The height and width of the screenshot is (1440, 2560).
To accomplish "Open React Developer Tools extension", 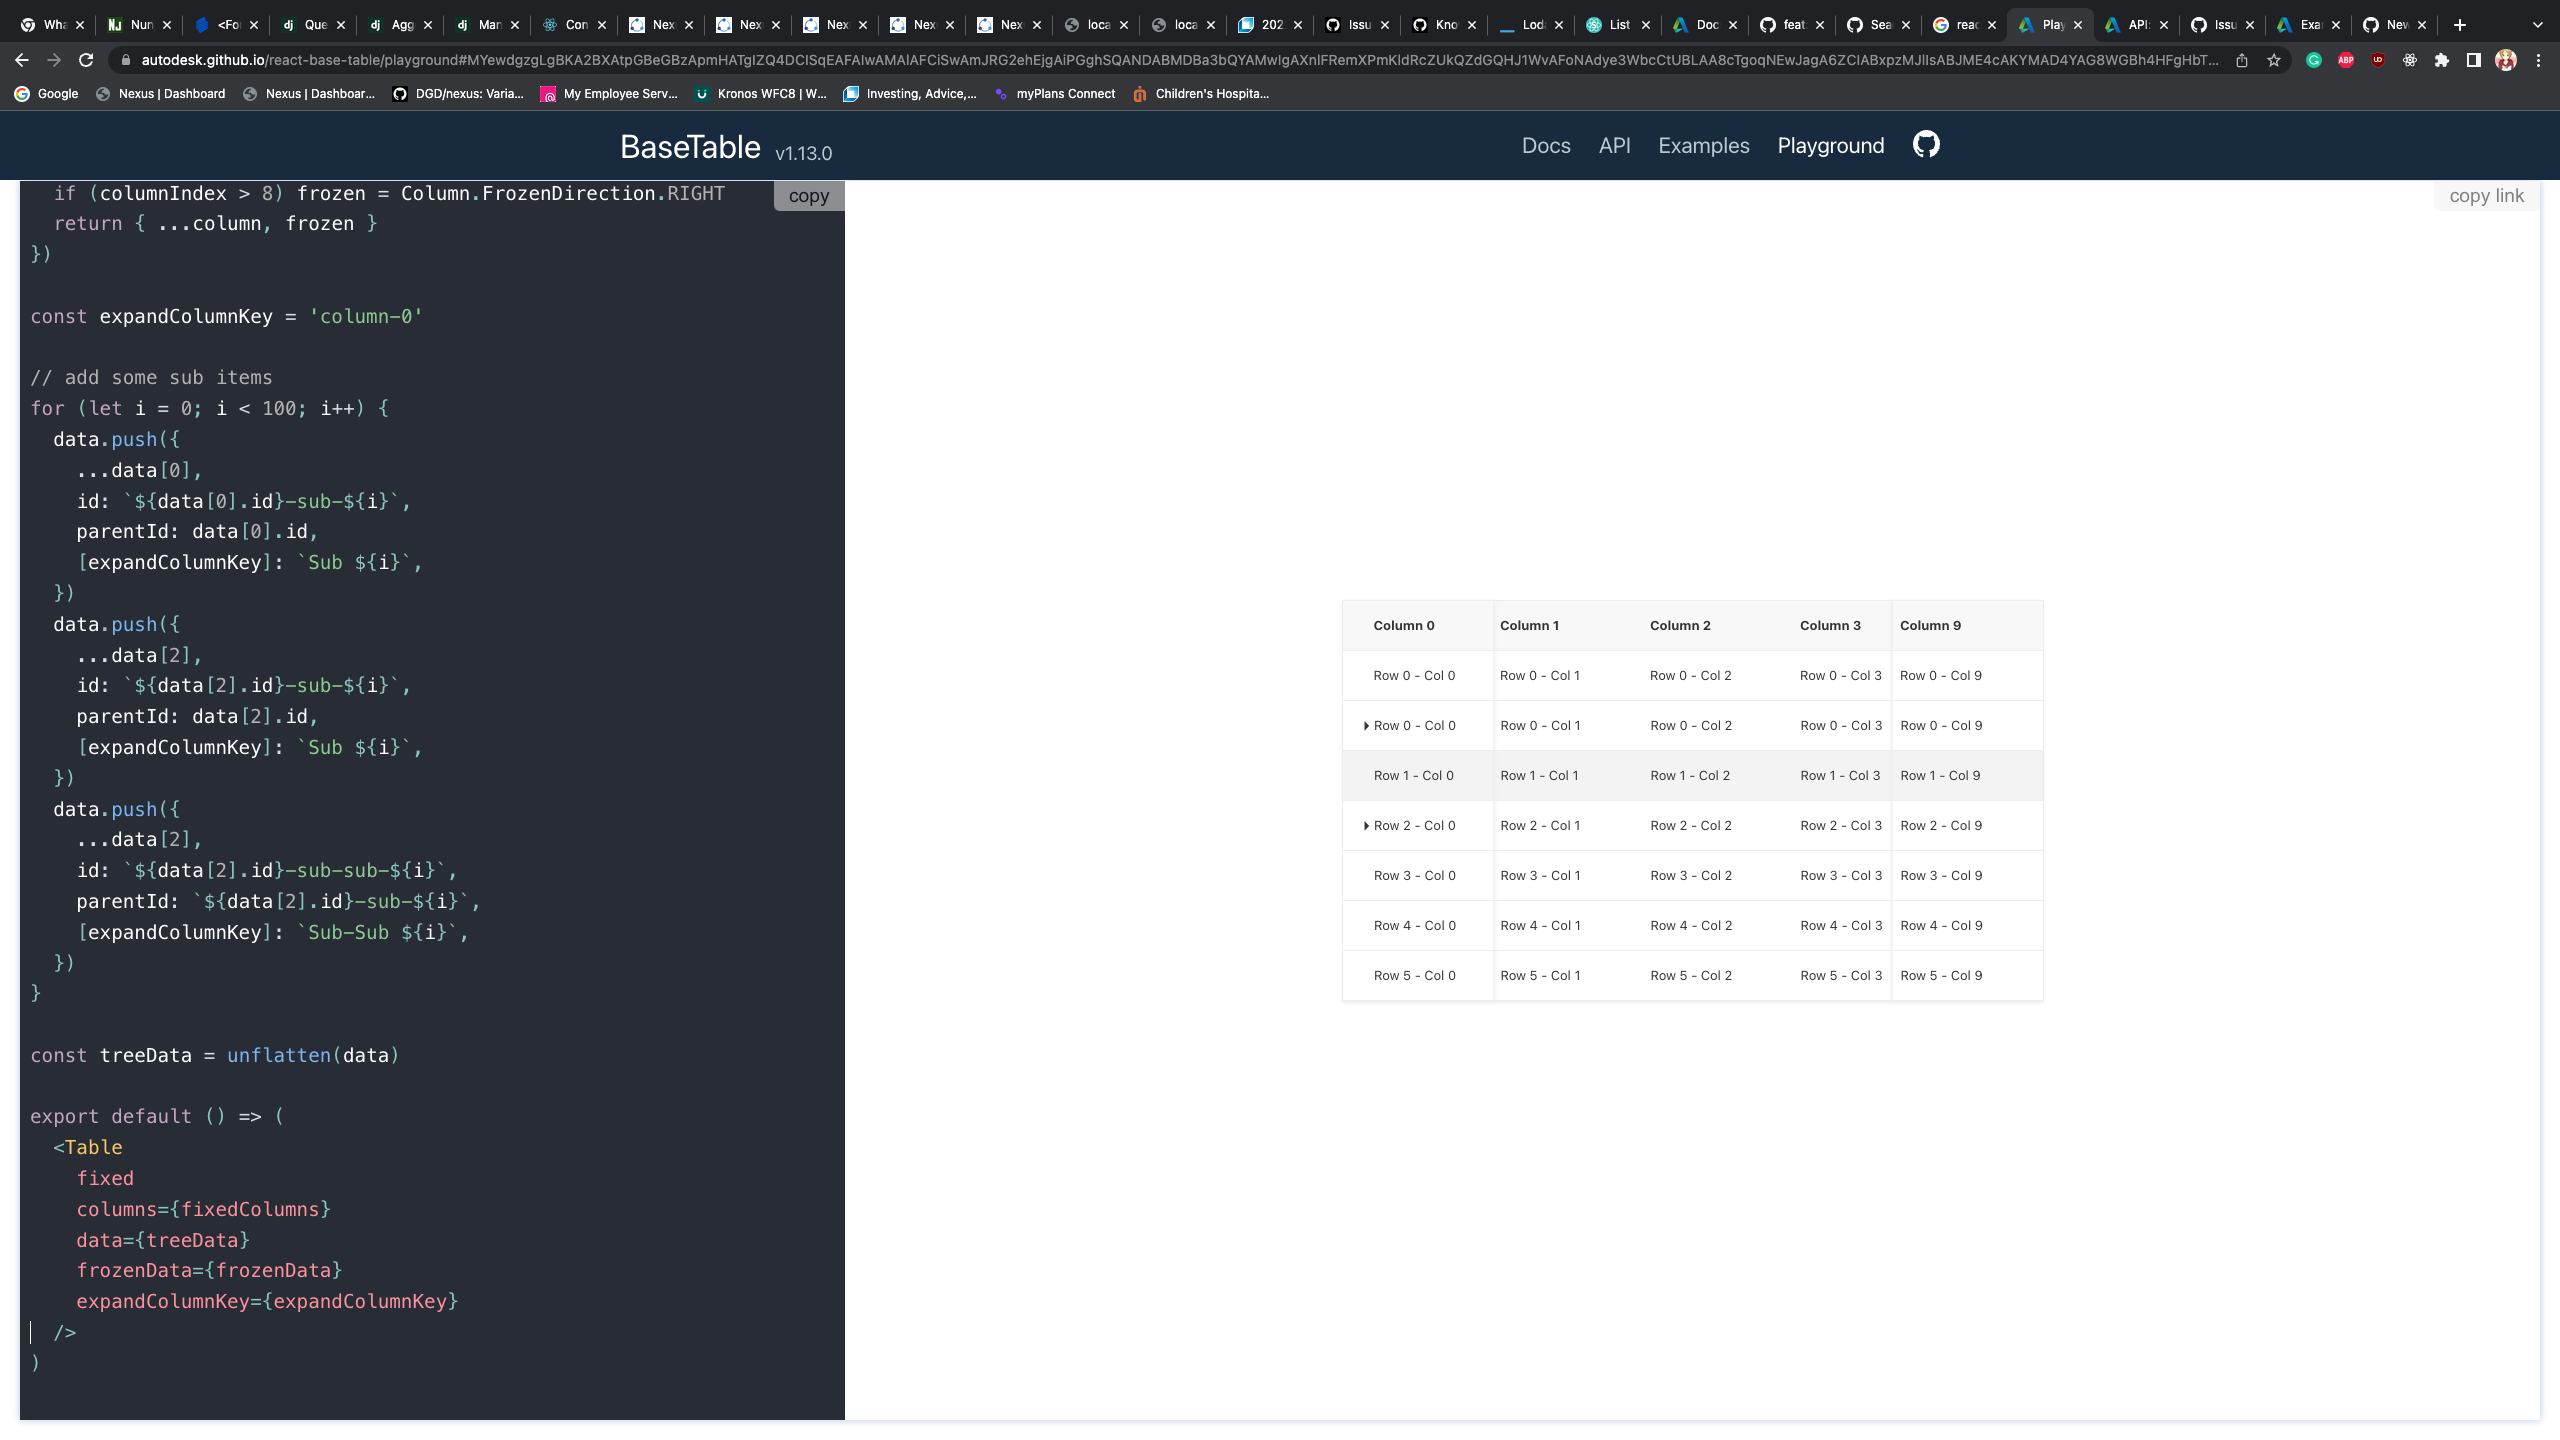I will click(2410, 60).
